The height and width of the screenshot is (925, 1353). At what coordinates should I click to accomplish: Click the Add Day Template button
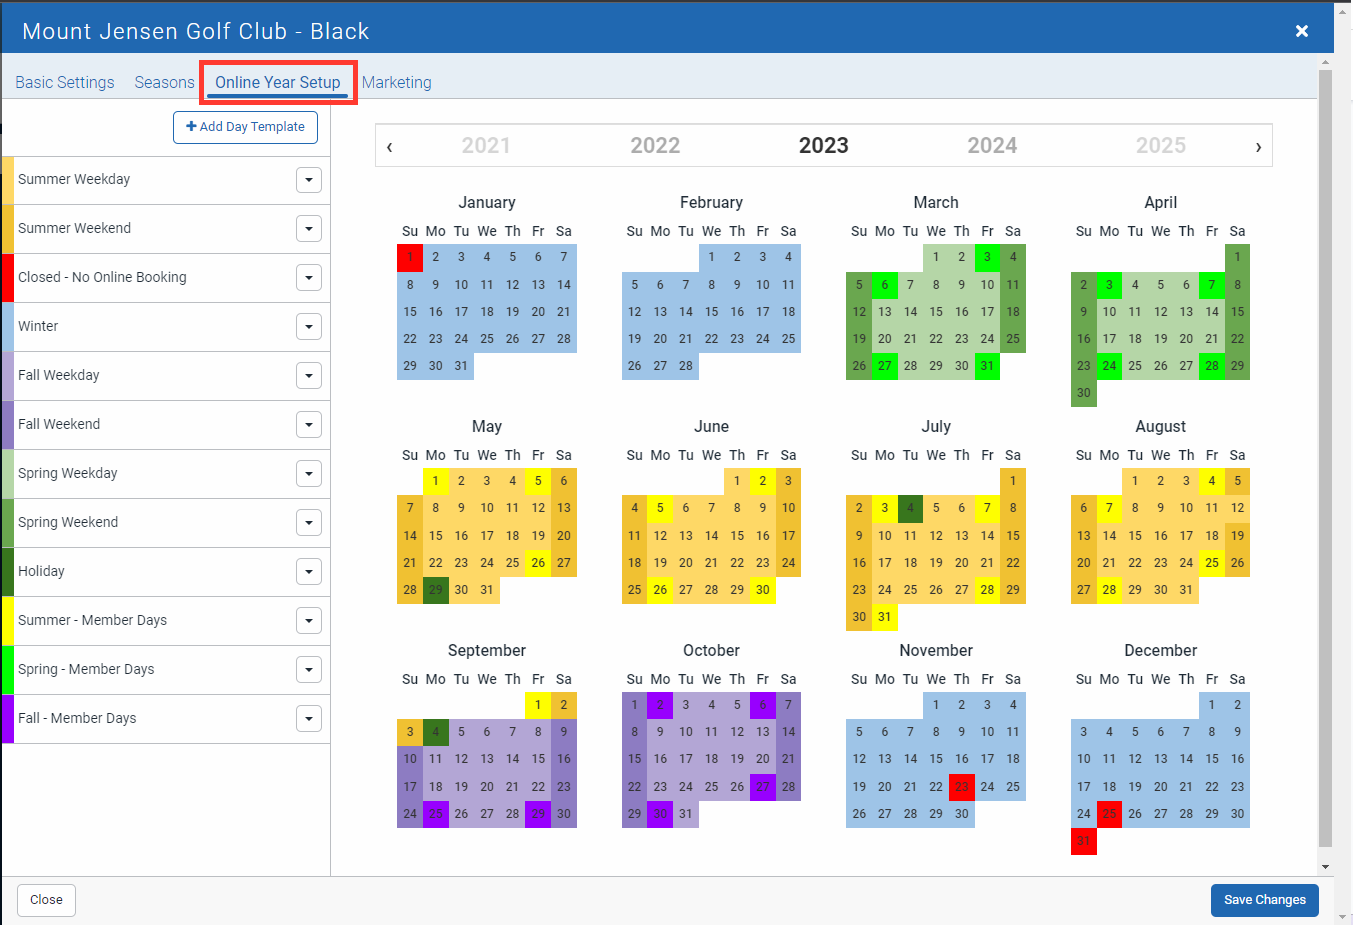point(245,127)
